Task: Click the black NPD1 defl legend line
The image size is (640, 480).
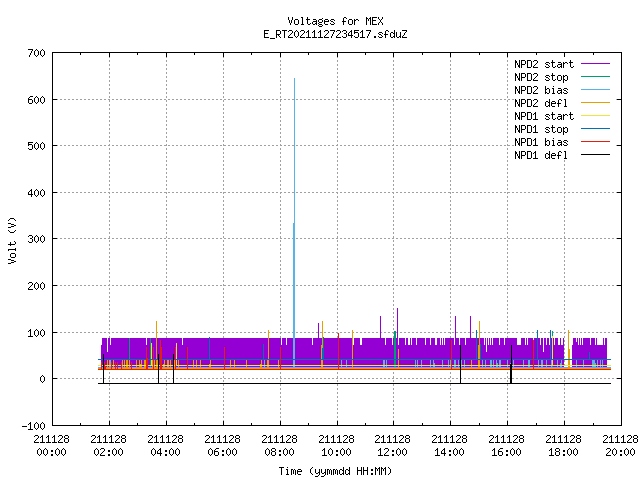Action: (x=595, y=155)
